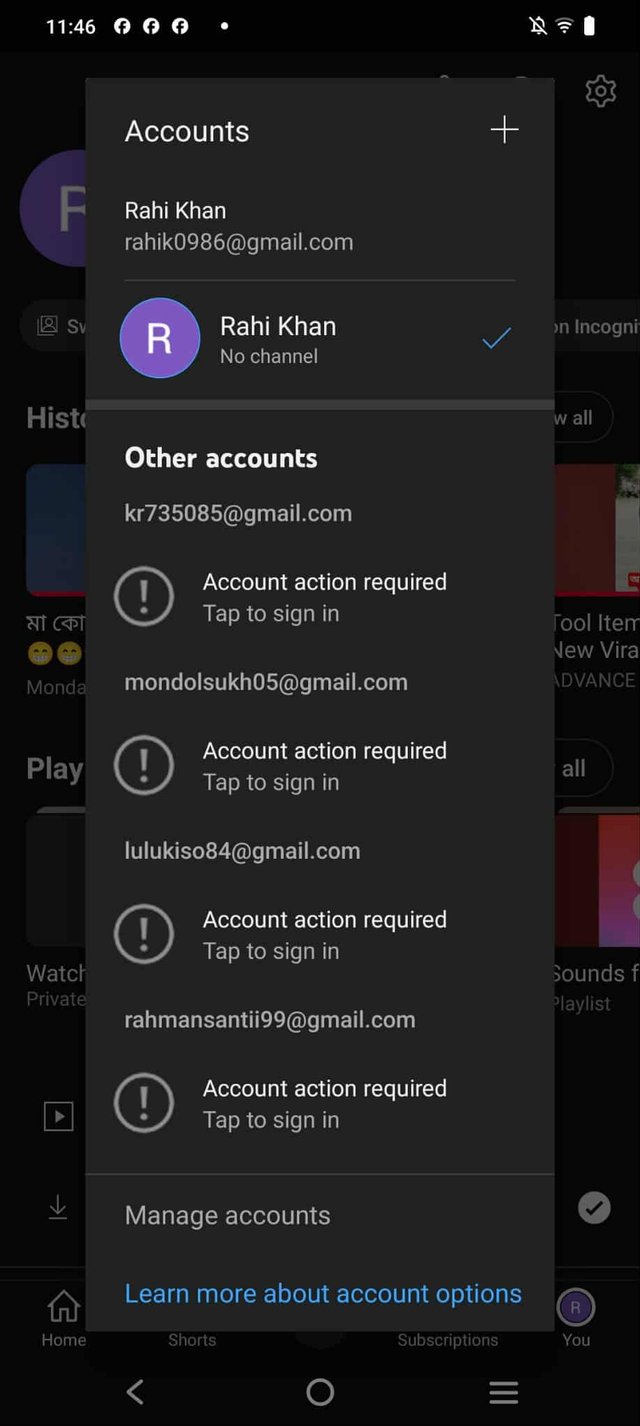Tap warning icon for kr735085@gmail.com
640x1426 pixels.
(144, 597)
